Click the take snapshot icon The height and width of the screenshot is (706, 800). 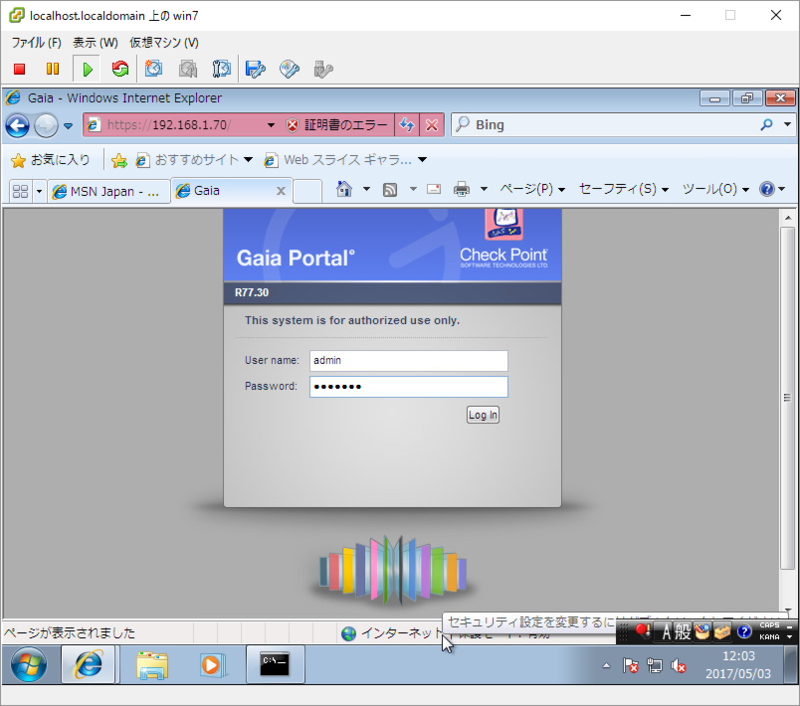click(154, 69)
